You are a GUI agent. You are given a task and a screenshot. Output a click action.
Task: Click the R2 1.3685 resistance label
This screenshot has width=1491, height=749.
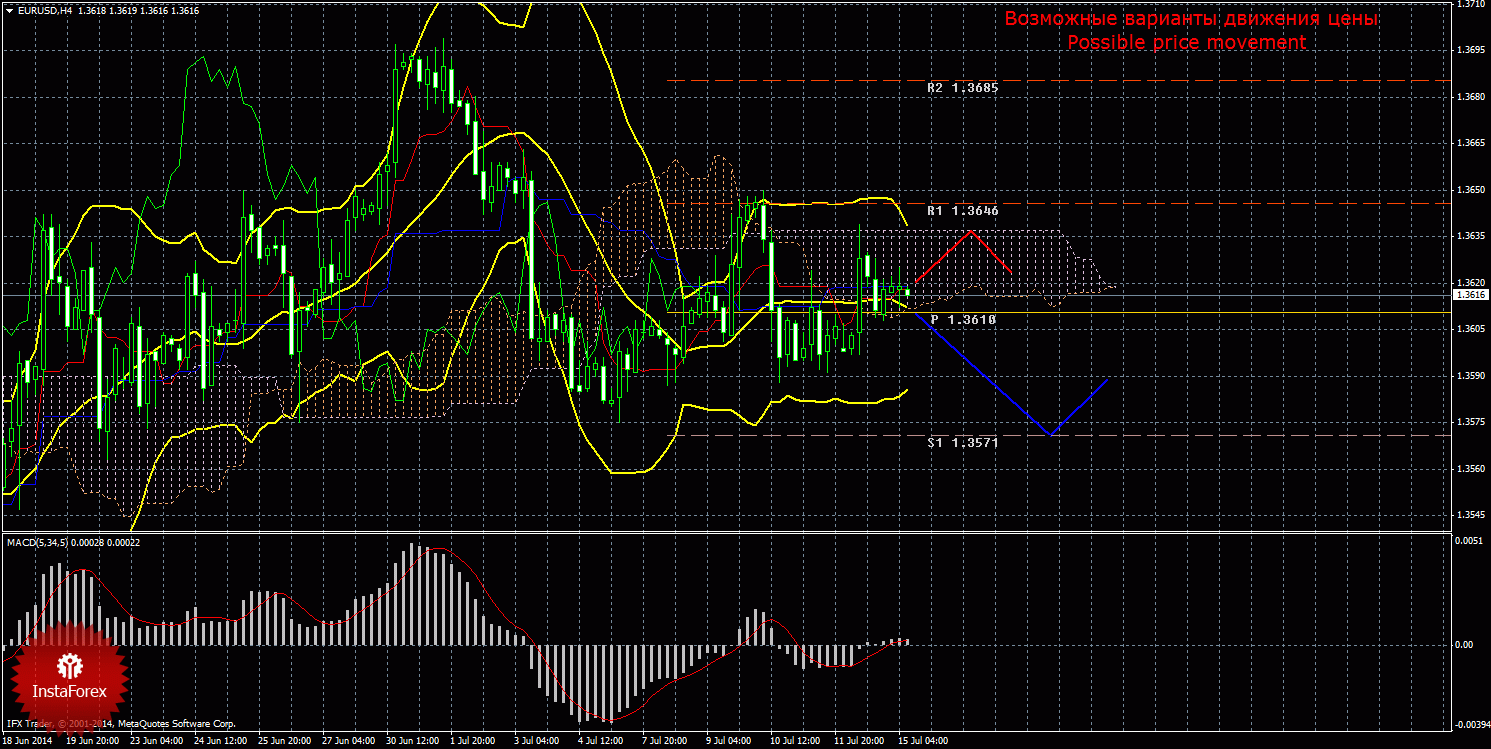pyautogui.click(x=962, y=88)
